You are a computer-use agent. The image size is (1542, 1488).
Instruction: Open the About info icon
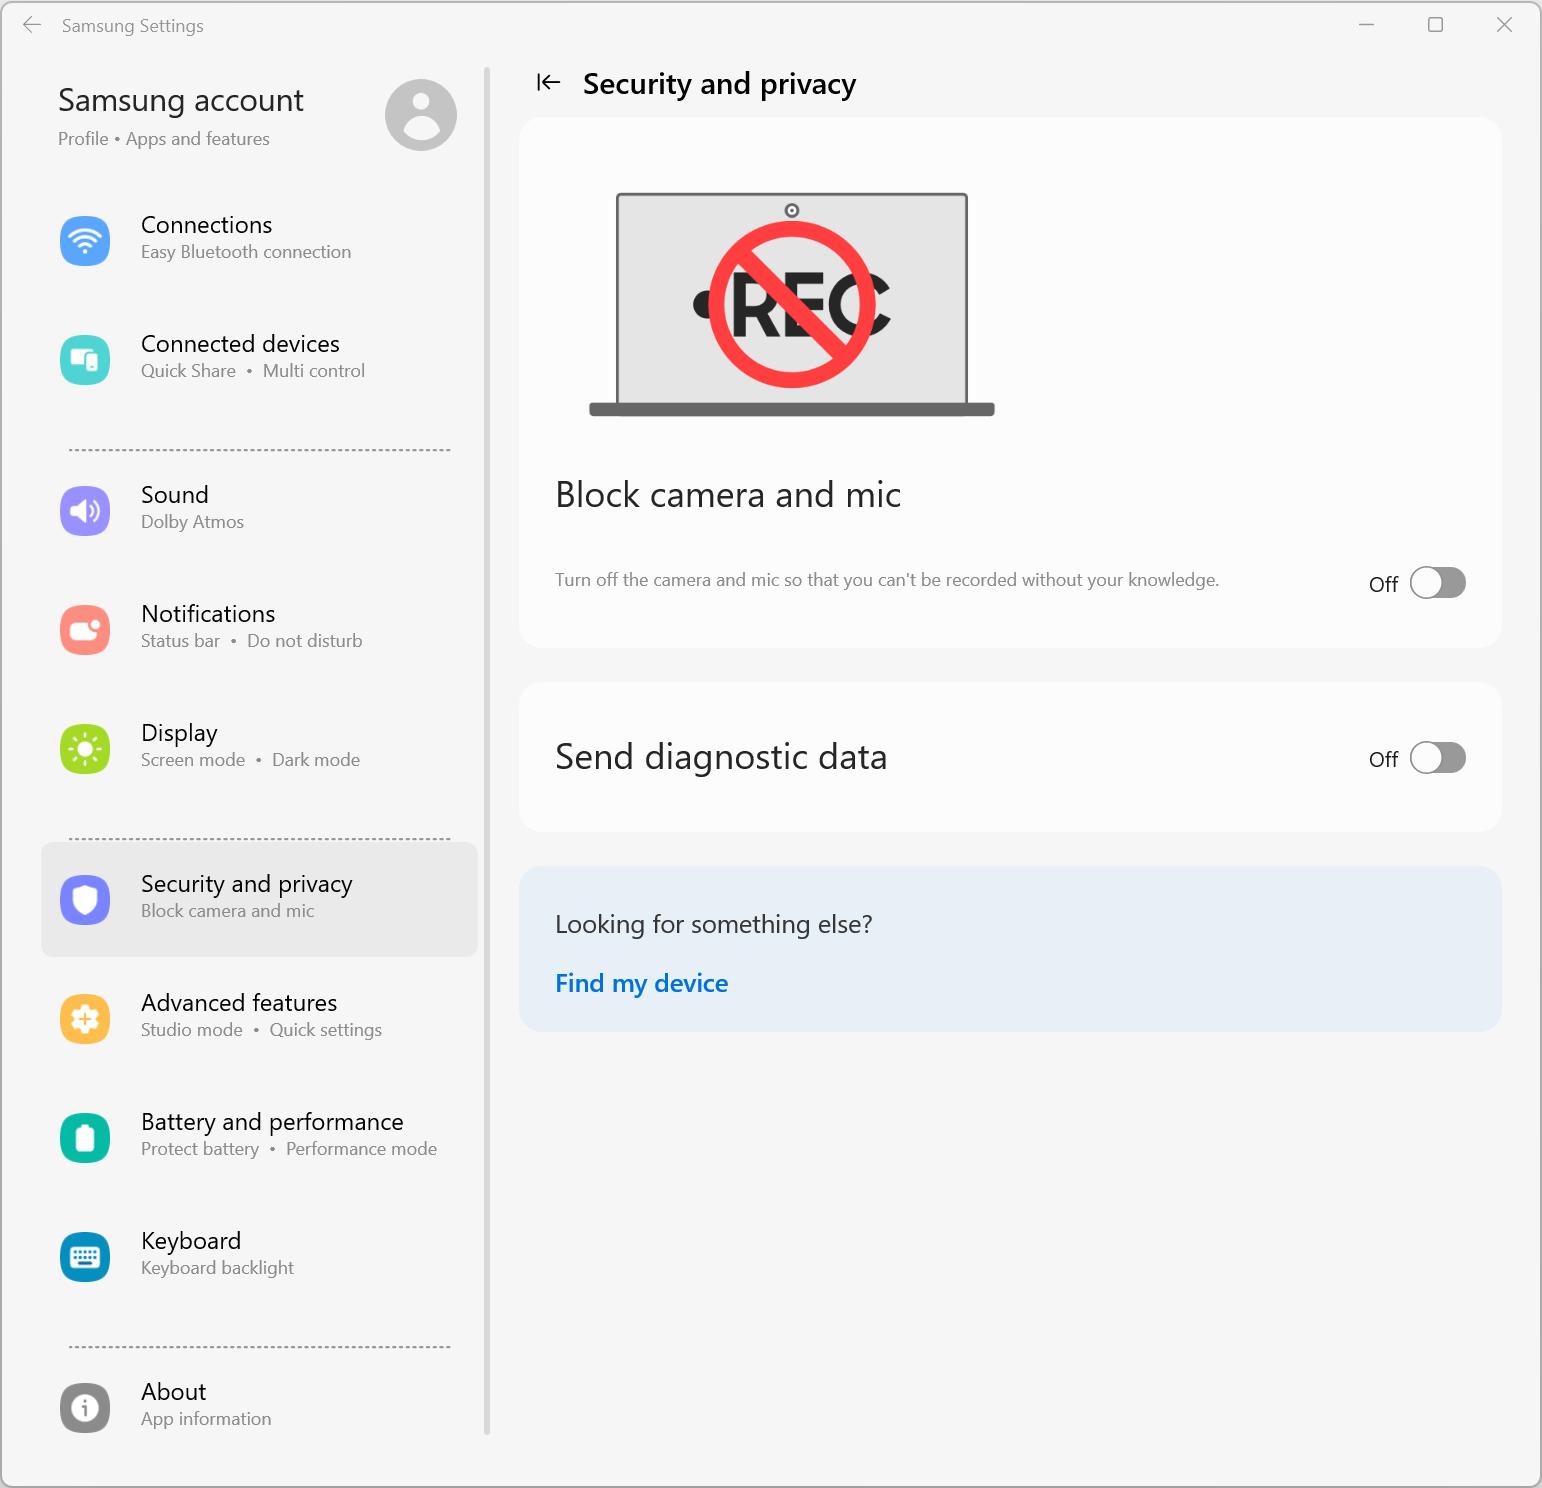85,1408
